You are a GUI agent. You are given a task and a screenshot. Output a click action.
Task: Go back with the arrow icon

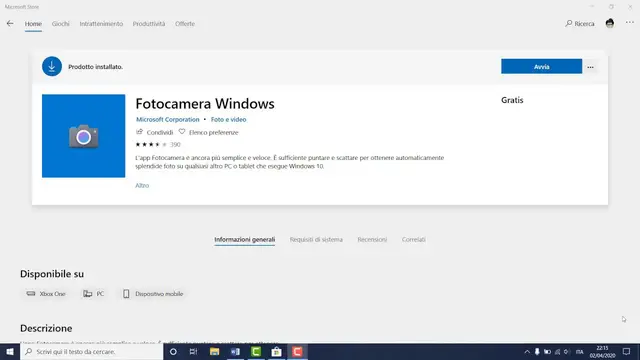(10, 24)
